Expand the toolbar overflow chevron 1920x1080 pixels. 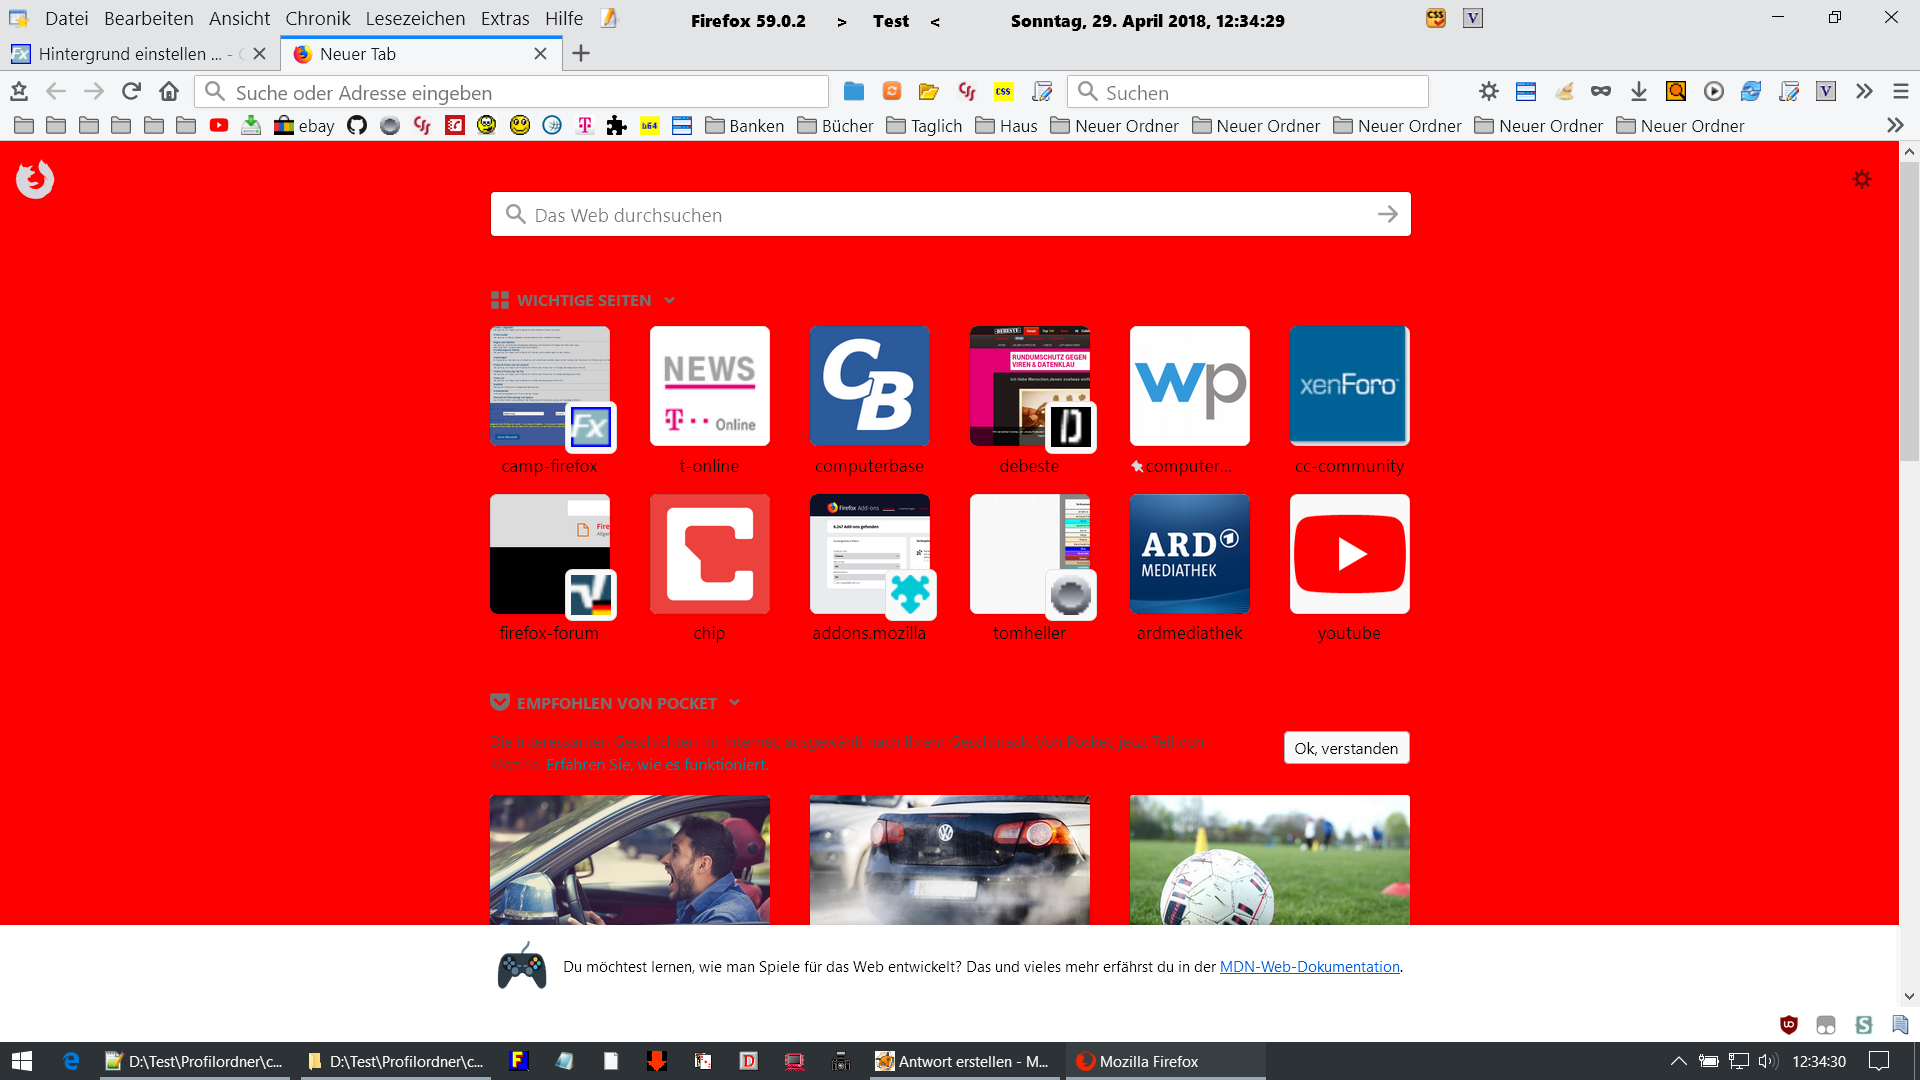pyautogui.click(x=1864, y=92)
